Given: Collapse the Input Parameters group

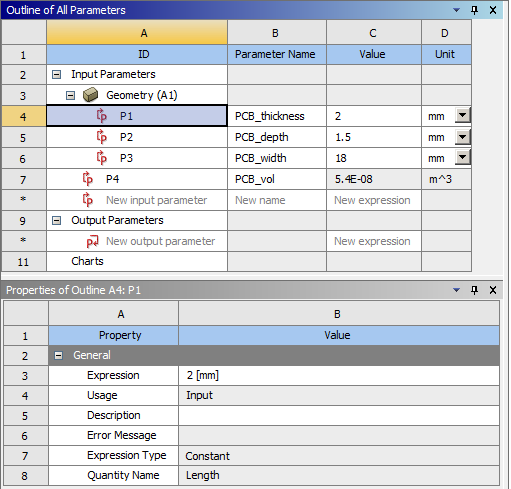Looking at the screenshot, I should pos(56,74).
